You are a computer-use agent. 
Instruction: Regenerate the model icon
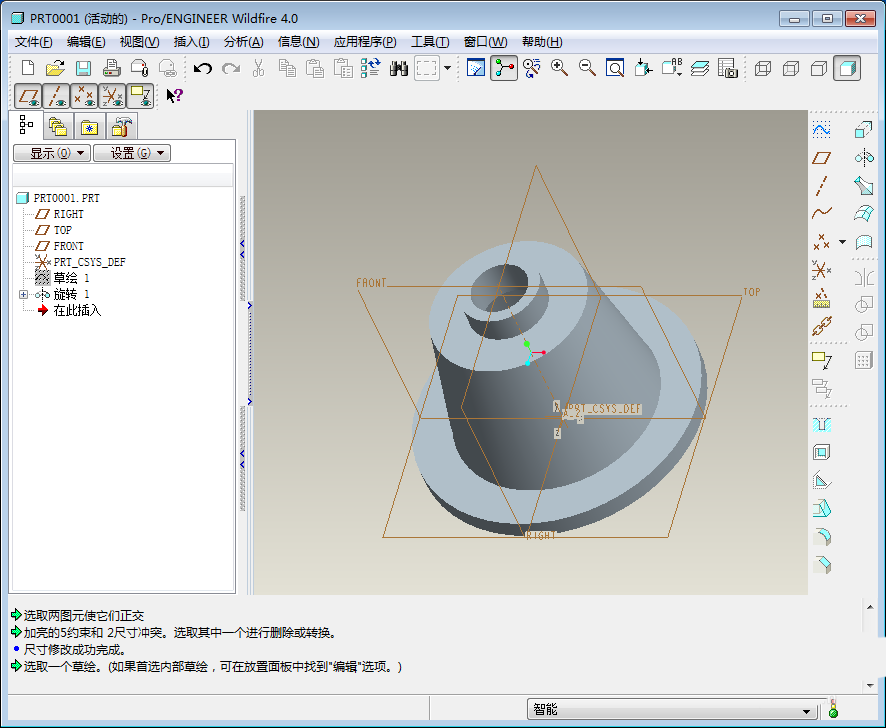(371, 68)
